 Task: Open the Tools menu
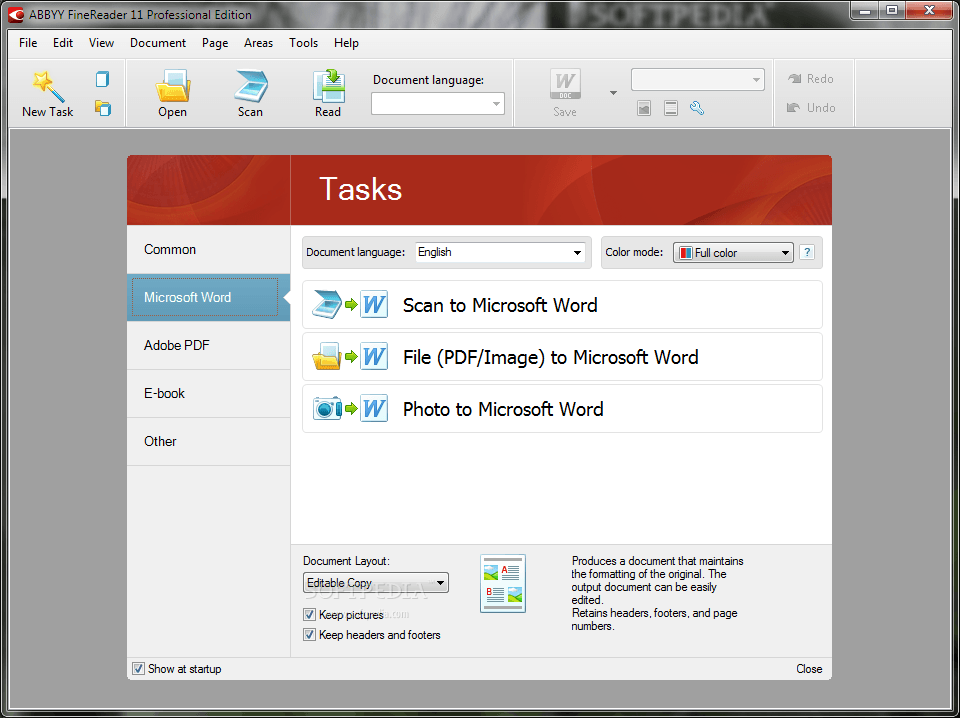pyautogui.click(x=303, y=43)
